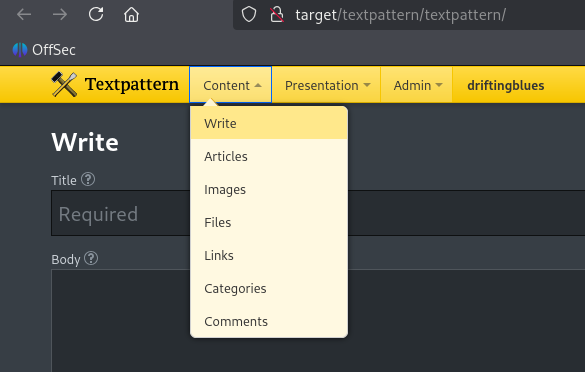Focus the Body text area

click(x=318, y=321)
